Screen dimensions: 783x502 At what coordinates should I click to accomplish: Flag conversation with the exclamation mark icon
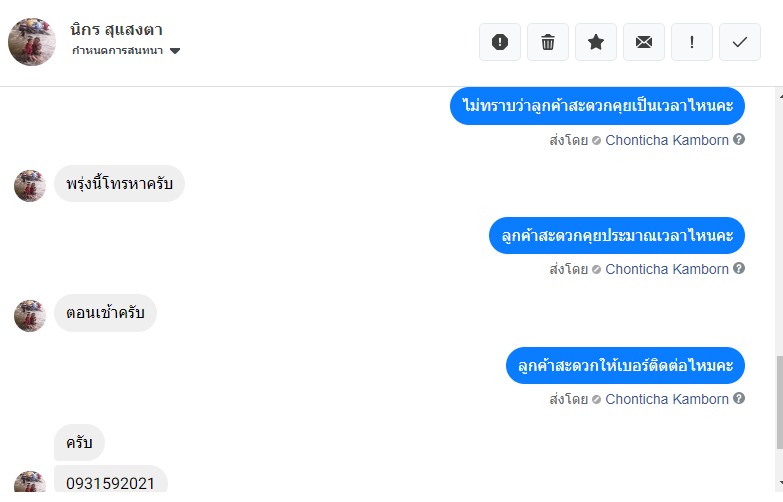coord(692,42)
